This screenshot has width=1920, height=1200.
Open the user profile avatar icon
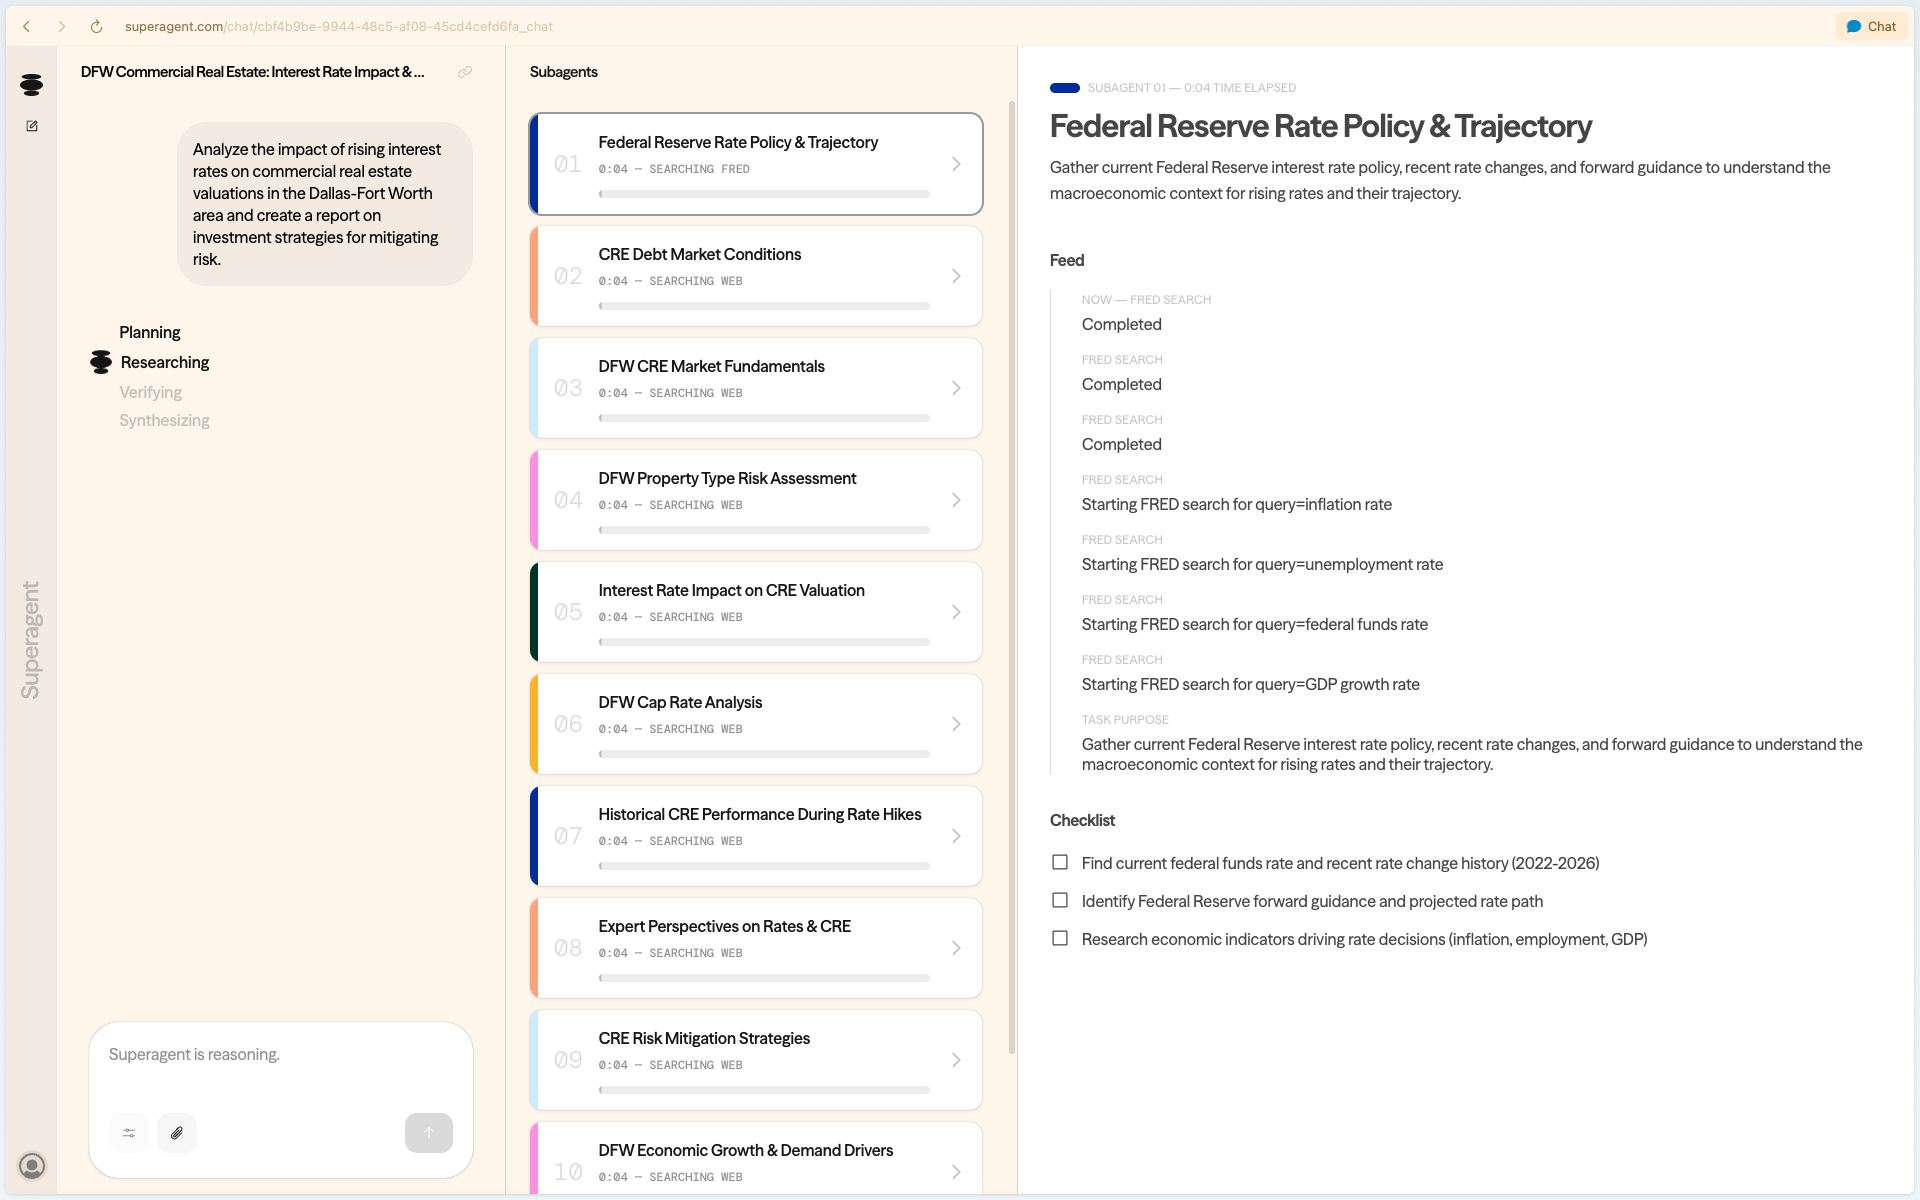[x=32, y=1165]
